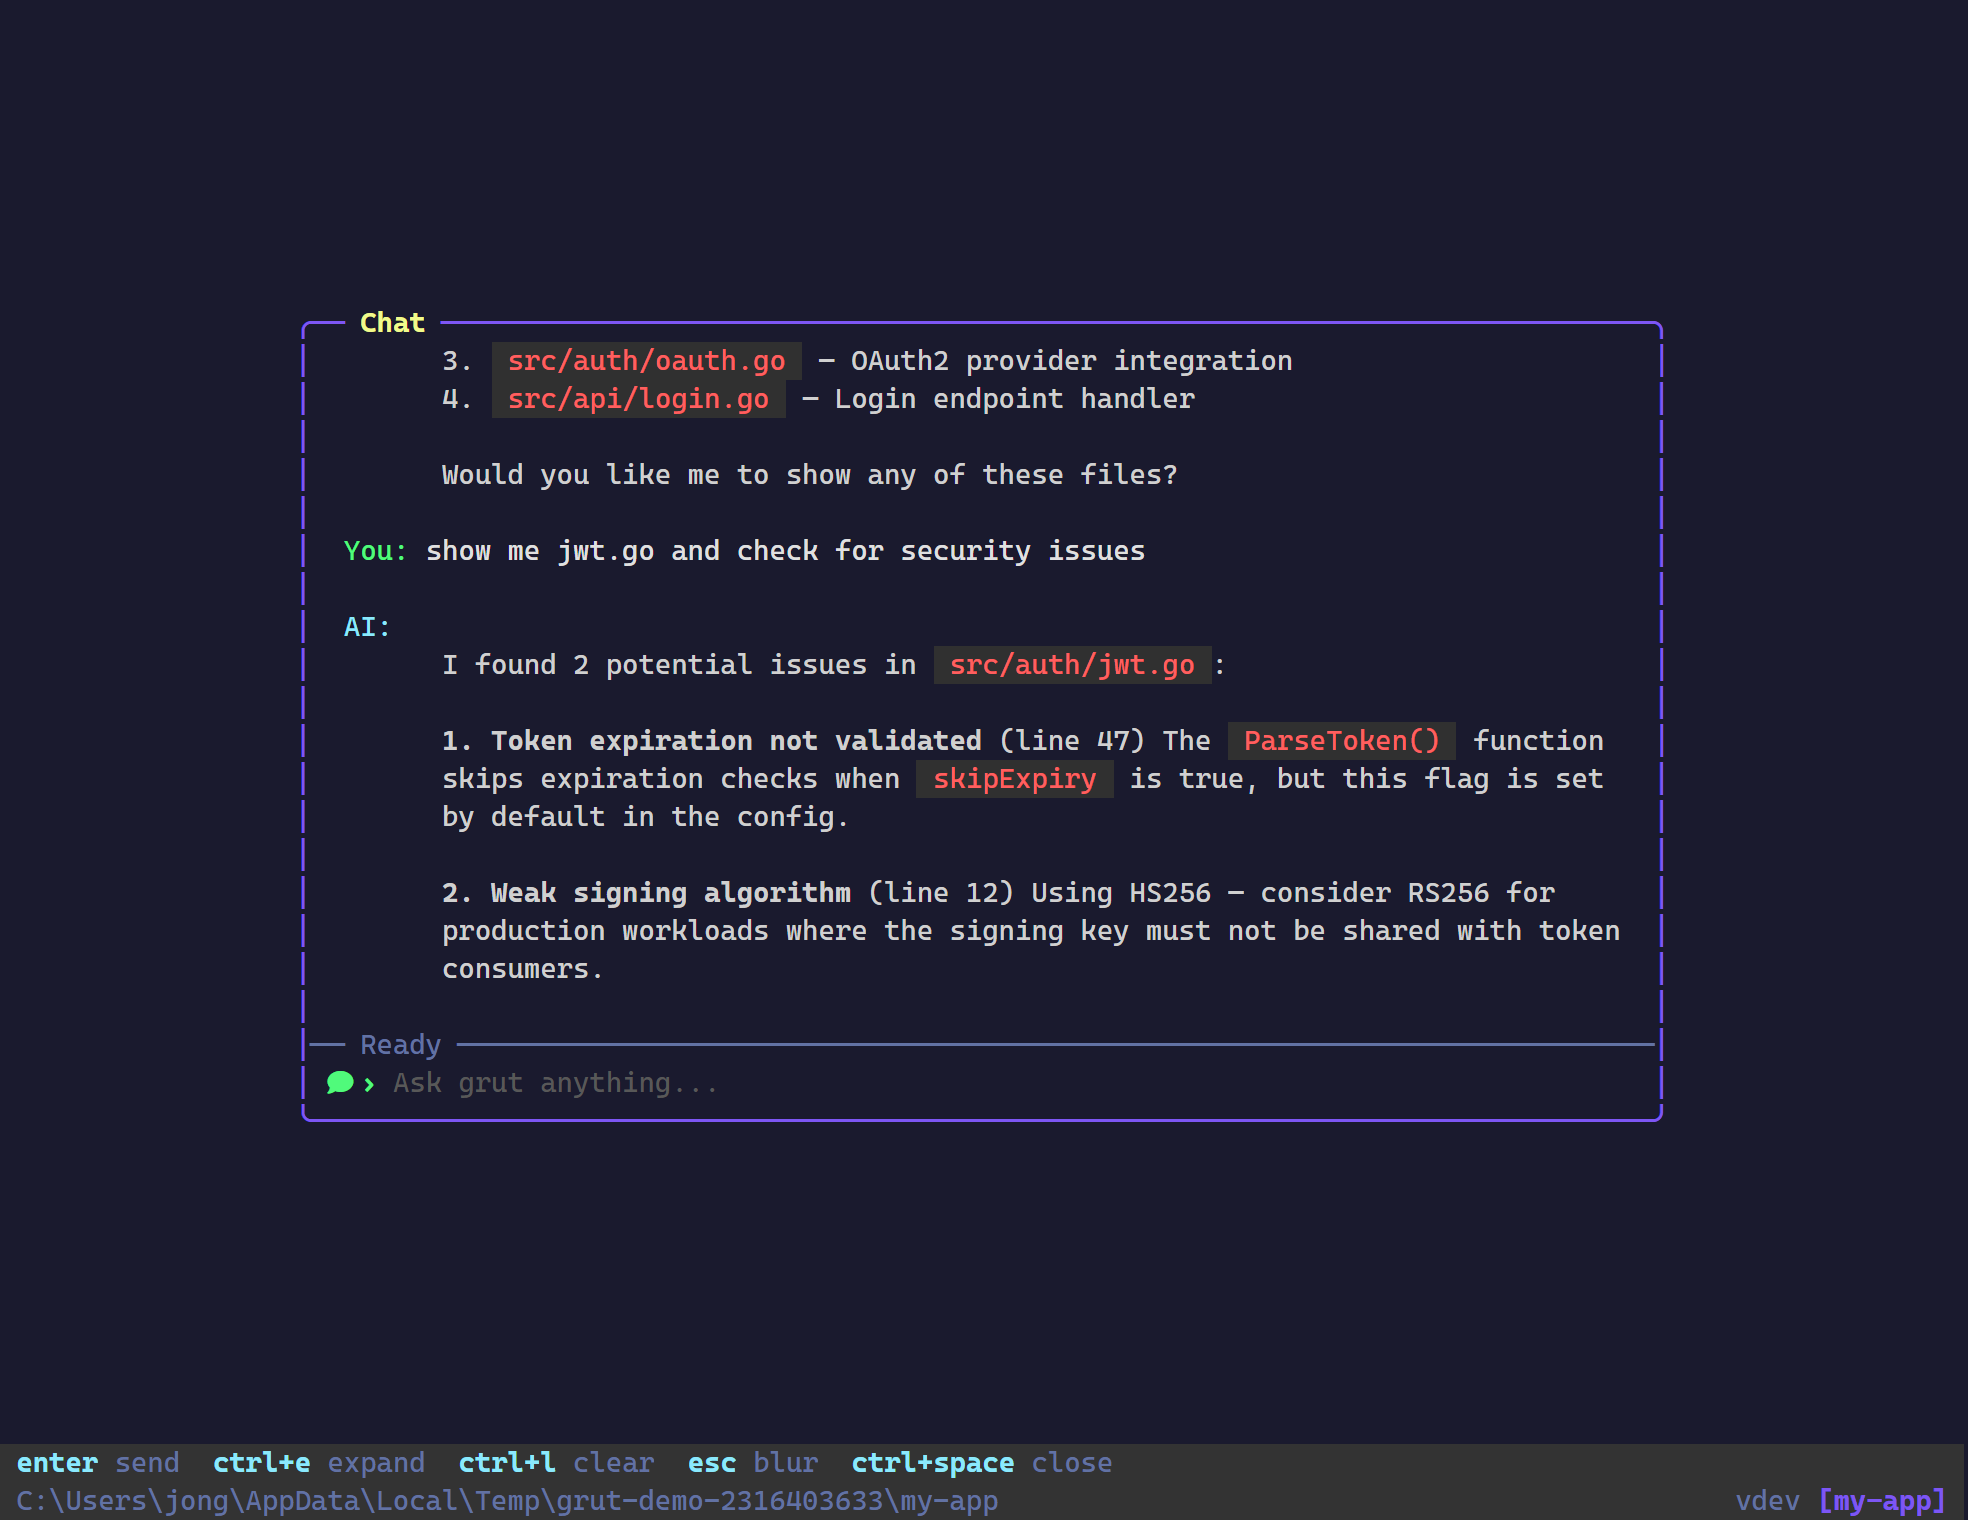
Task: Click the send action label
Action: click(148, 1462)
